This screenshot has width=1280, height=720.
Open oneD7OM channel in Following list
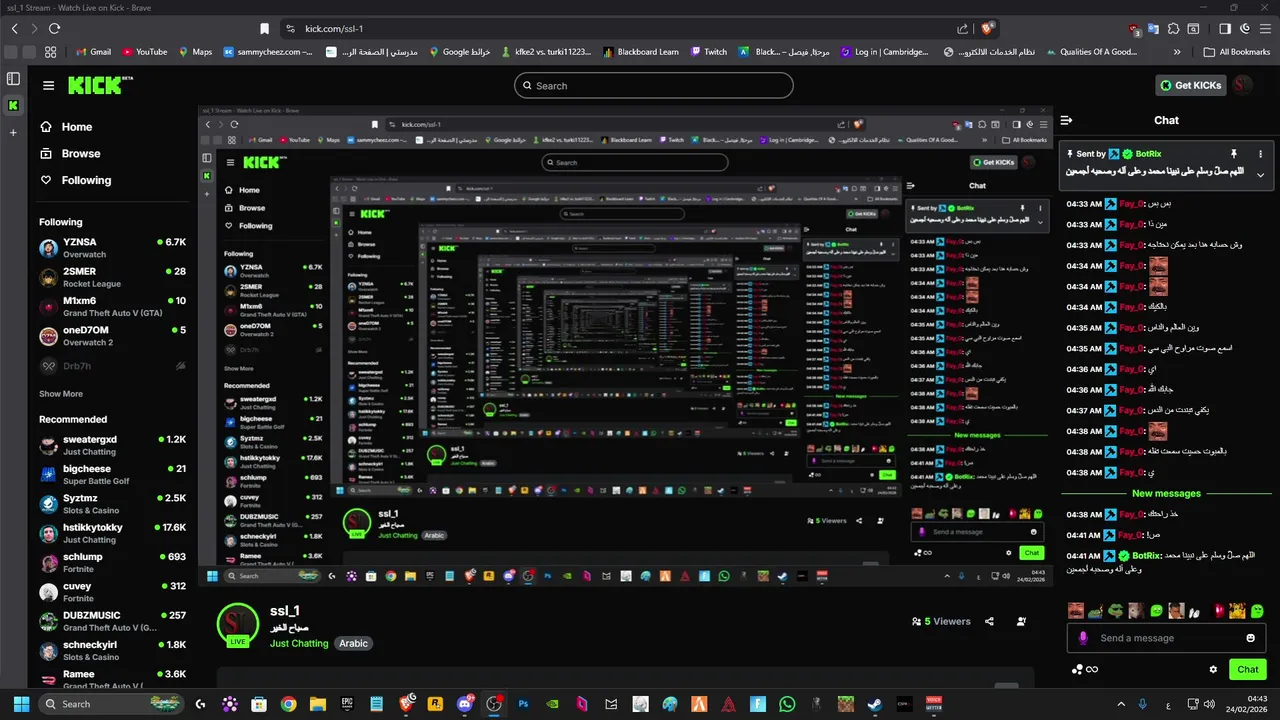tap(112, 336)
